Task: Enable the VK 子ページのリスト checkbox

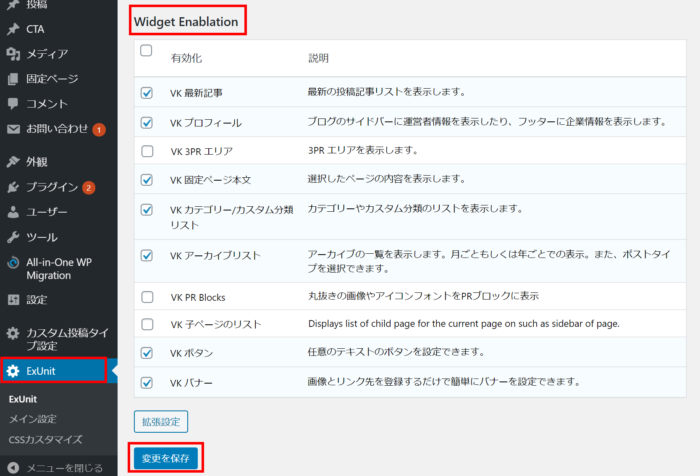Action: (147, 324)
